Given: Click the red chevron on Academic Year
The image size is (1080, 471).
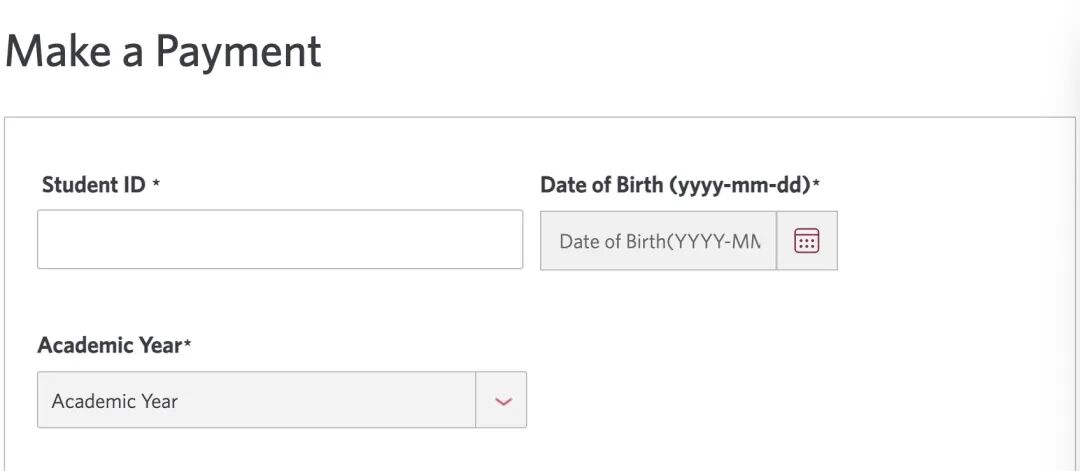Looking at the screenshot, I should coord(503,401).
